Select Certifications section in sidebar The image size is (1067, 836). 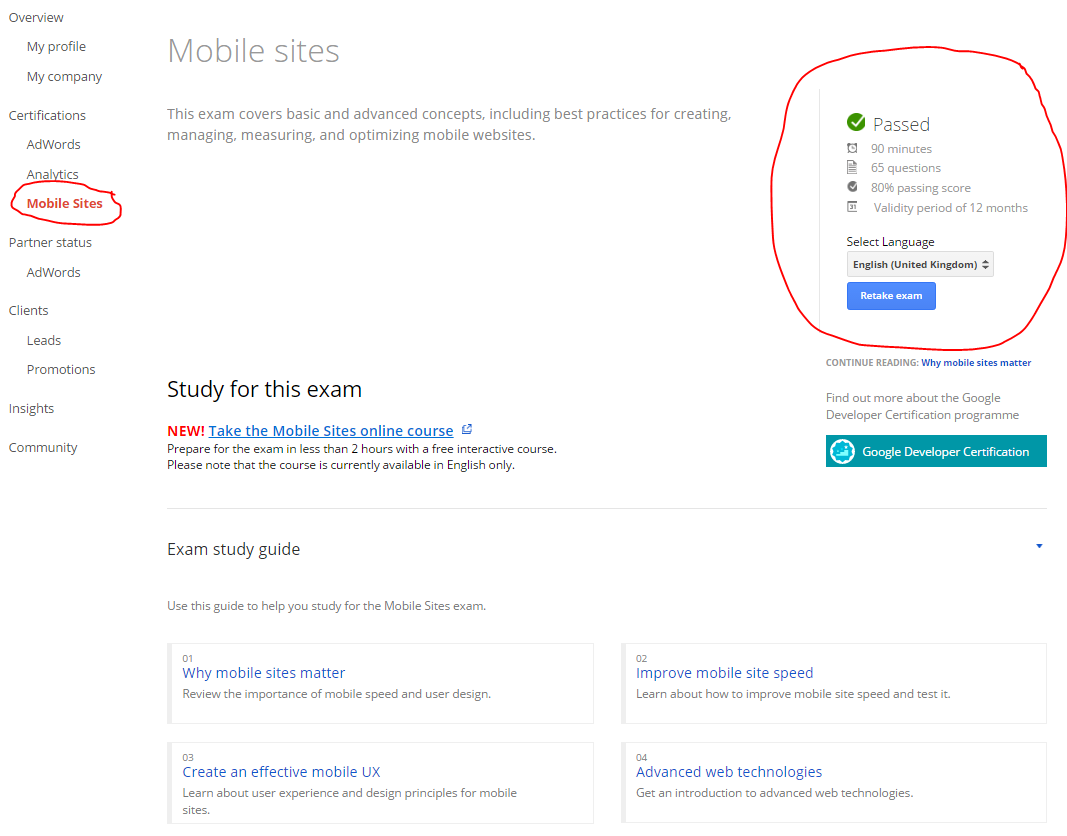[x=47, y=116]
